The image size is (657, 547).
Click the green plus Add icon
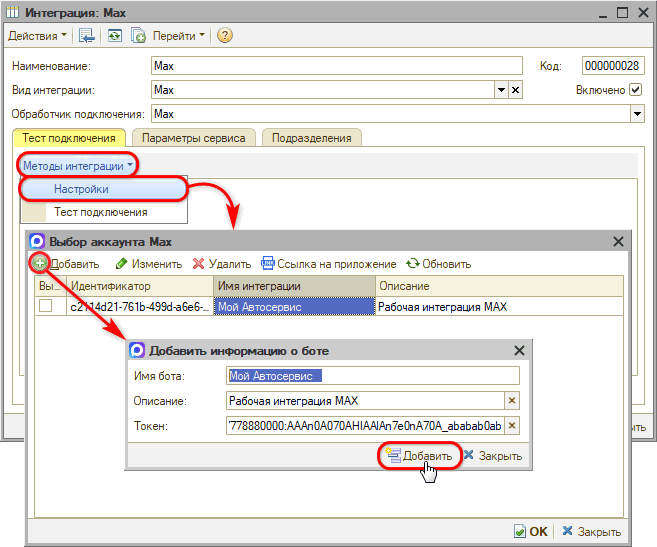pos(39,264)
